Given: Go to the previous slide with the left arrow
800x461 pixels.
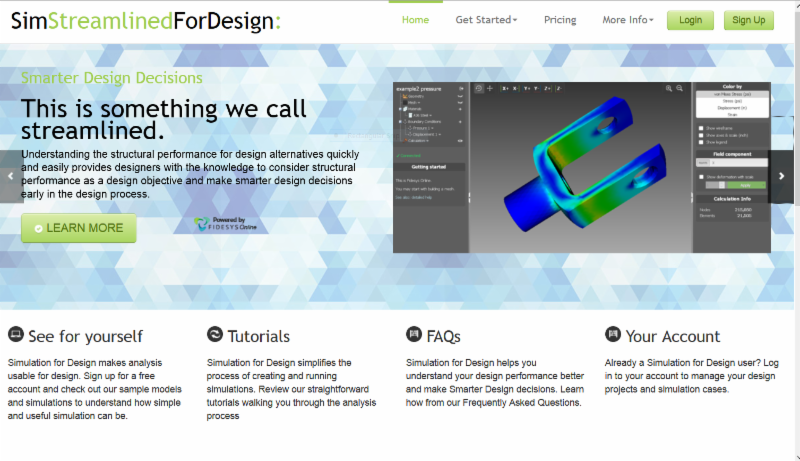Looking at the screenshot, I should point(11,176).
